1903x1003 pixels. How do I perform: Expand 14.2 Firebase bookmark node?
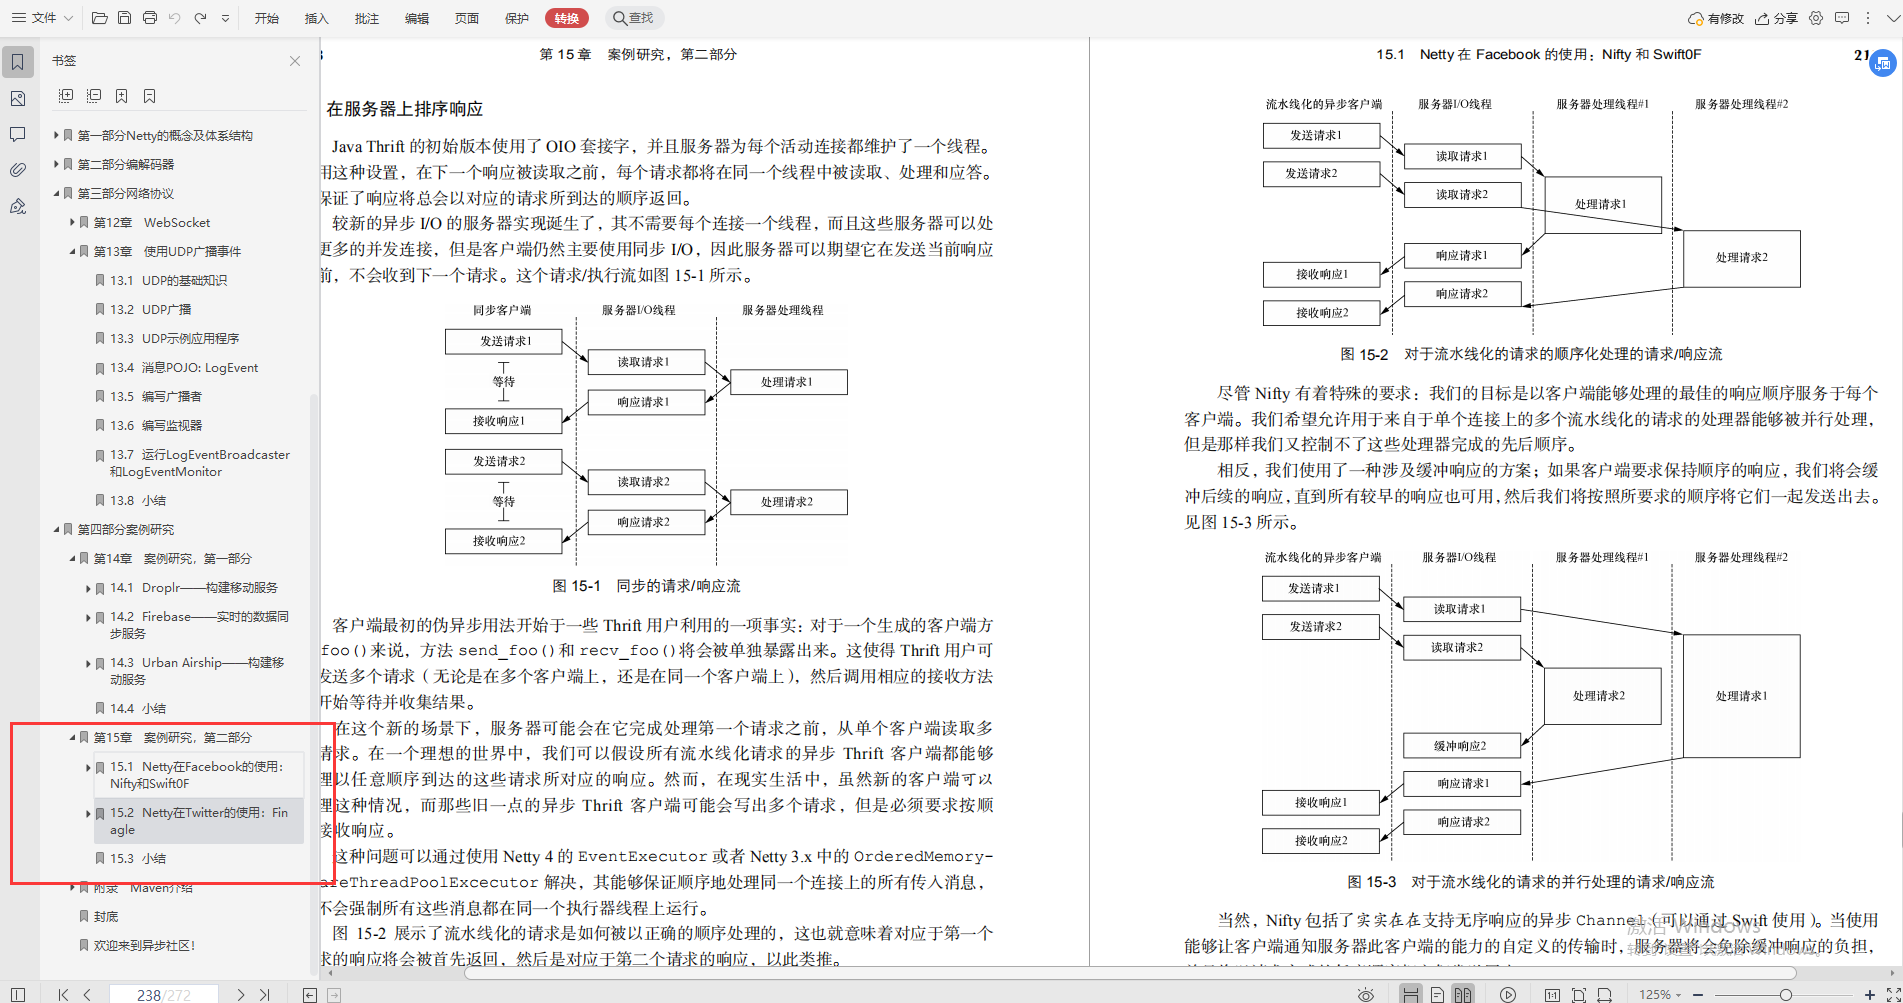88,617
